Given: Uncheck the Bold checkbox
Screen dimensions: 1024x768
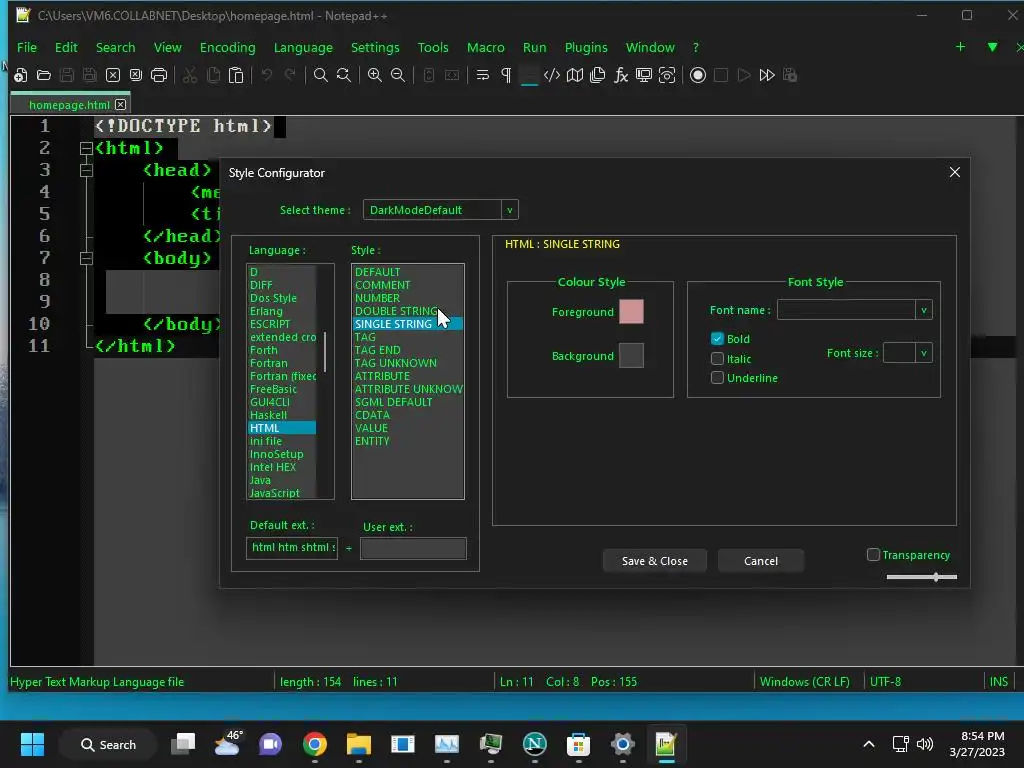Looking at the screenshot, I should pyautogui.click(x=717, y=338).
